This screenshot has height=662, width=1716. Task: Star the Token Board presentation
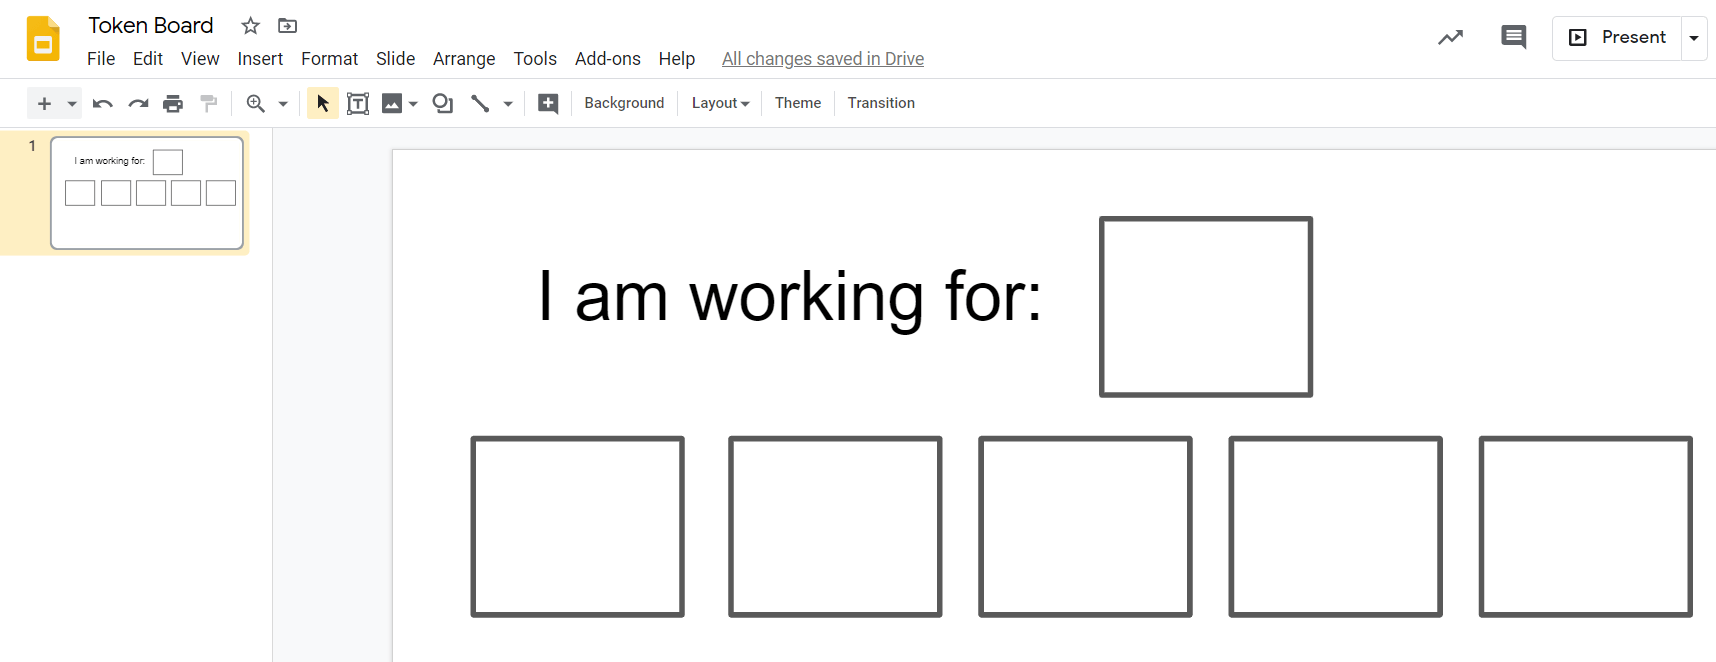tap(249, 25)
